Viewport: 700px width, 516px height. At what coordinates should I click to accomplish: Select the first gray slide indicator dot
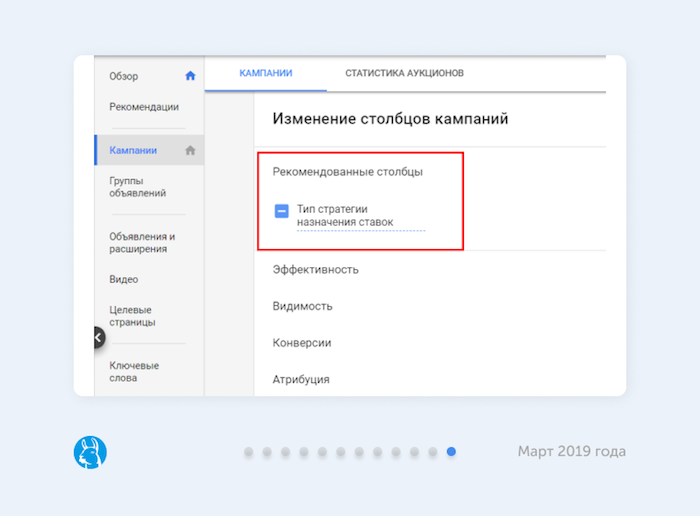point(249,452)
